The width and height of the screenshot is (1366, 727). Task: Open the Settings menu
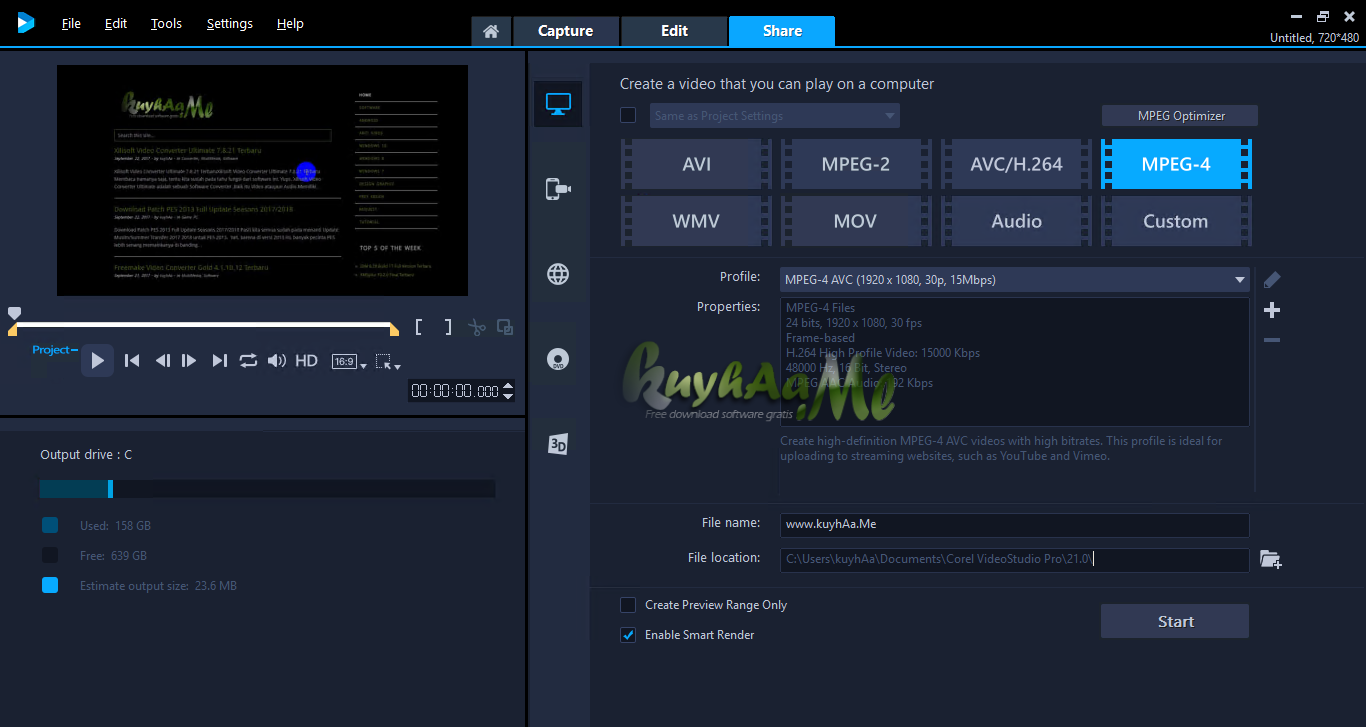click(x=230, y=23)
